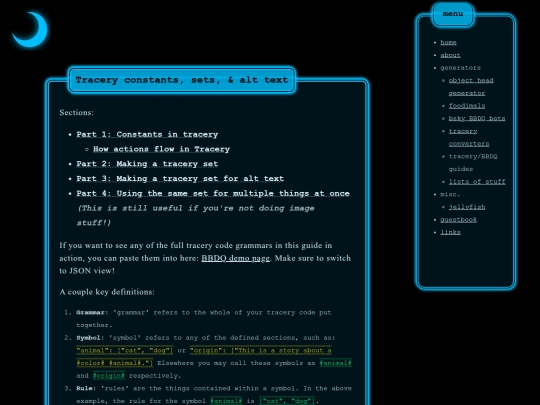
Task: Visit the guestbook link
Action: 458,220
